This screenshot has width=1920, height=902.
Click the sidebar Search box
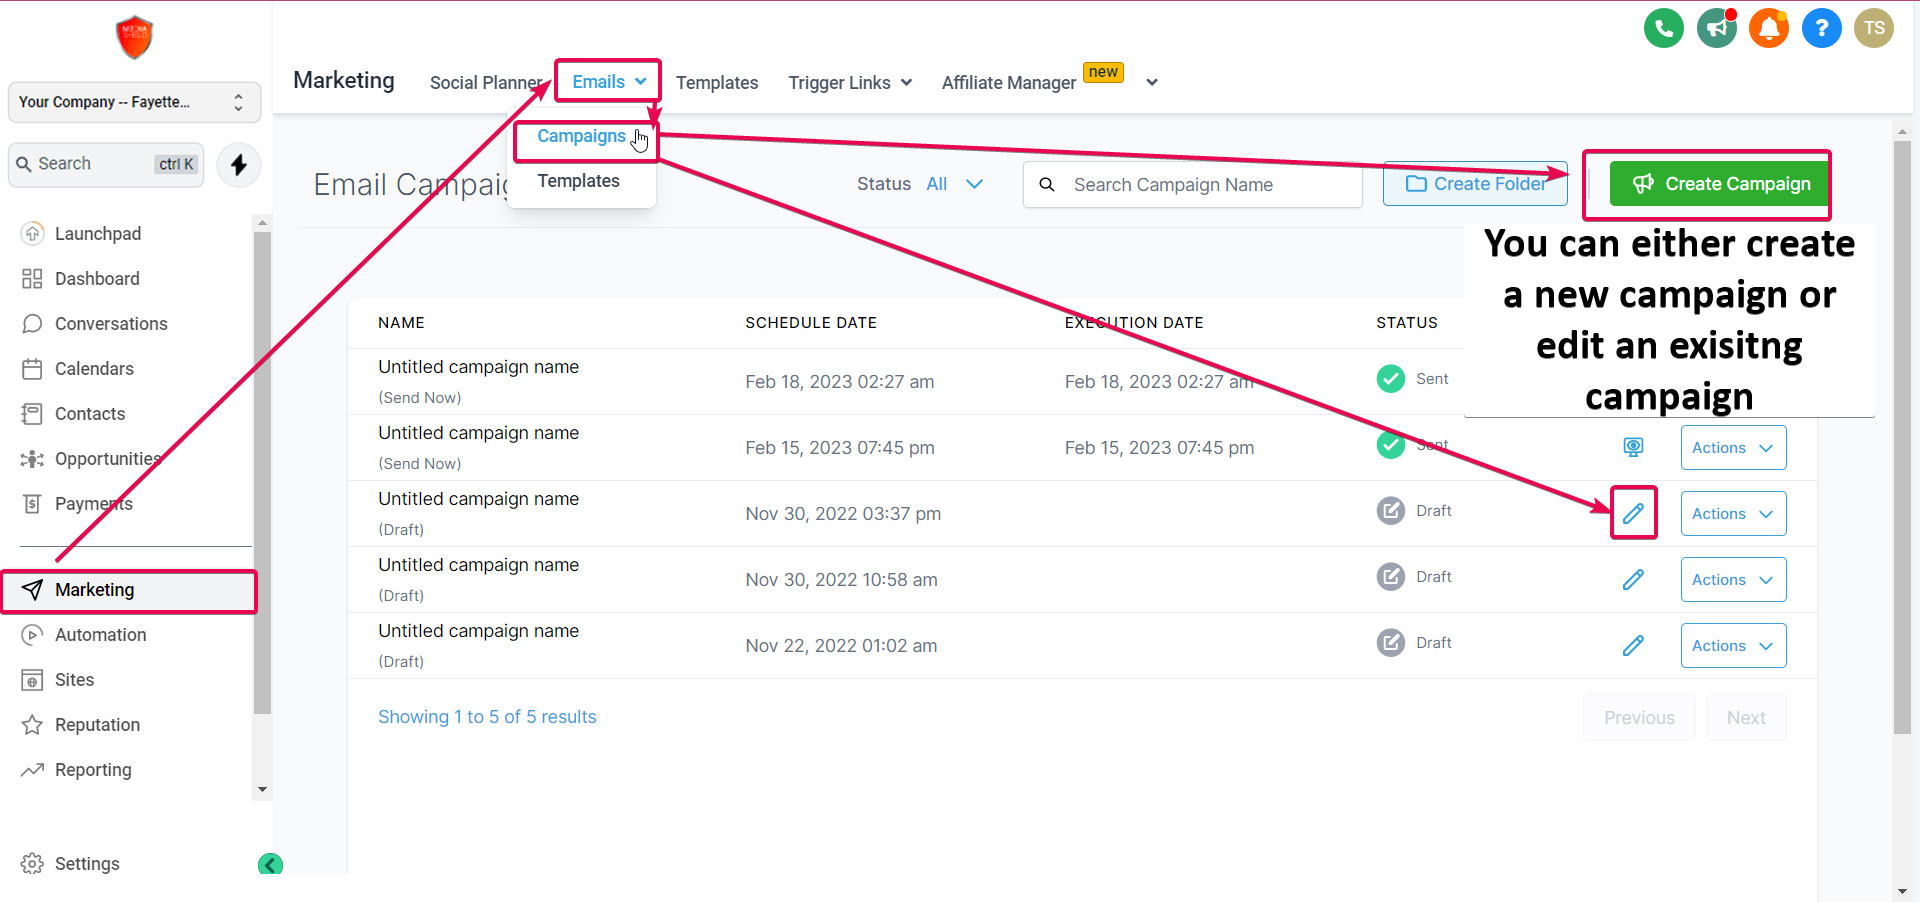[106, 164]
